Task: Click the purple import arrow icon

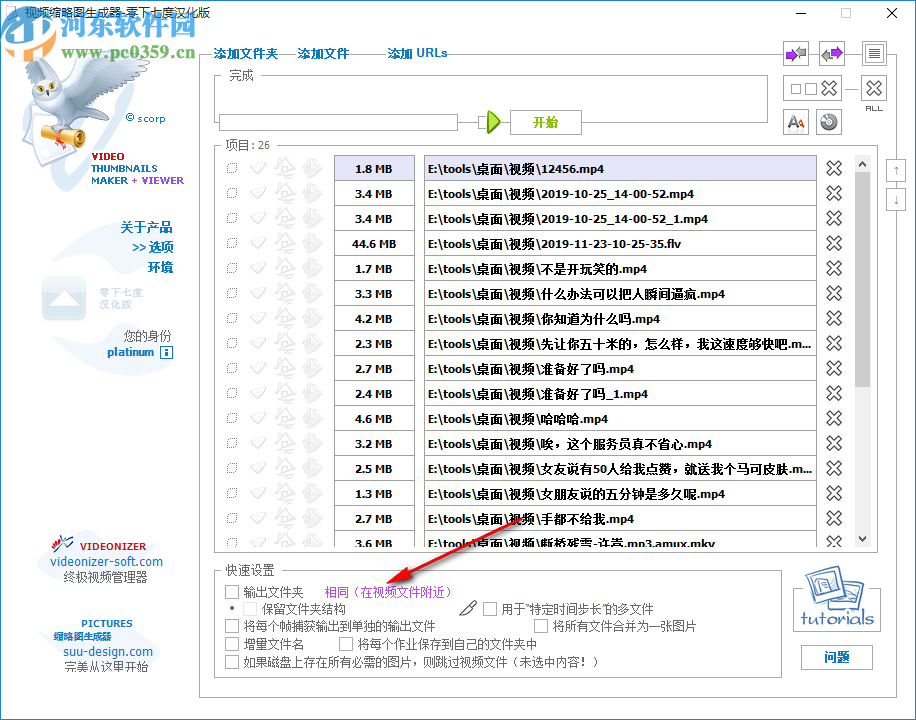Action: (795, 53)
